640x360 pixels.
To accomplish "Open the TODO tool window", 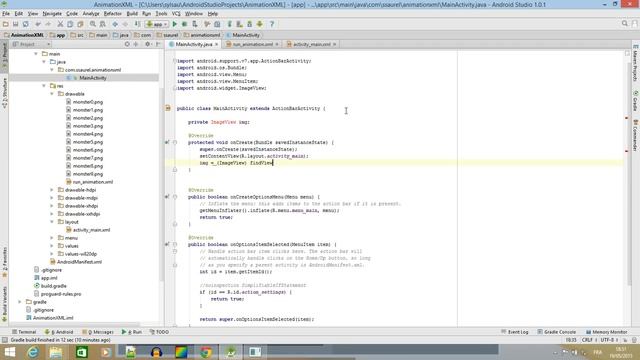I will pyautogui.click(x=159, y=332).
